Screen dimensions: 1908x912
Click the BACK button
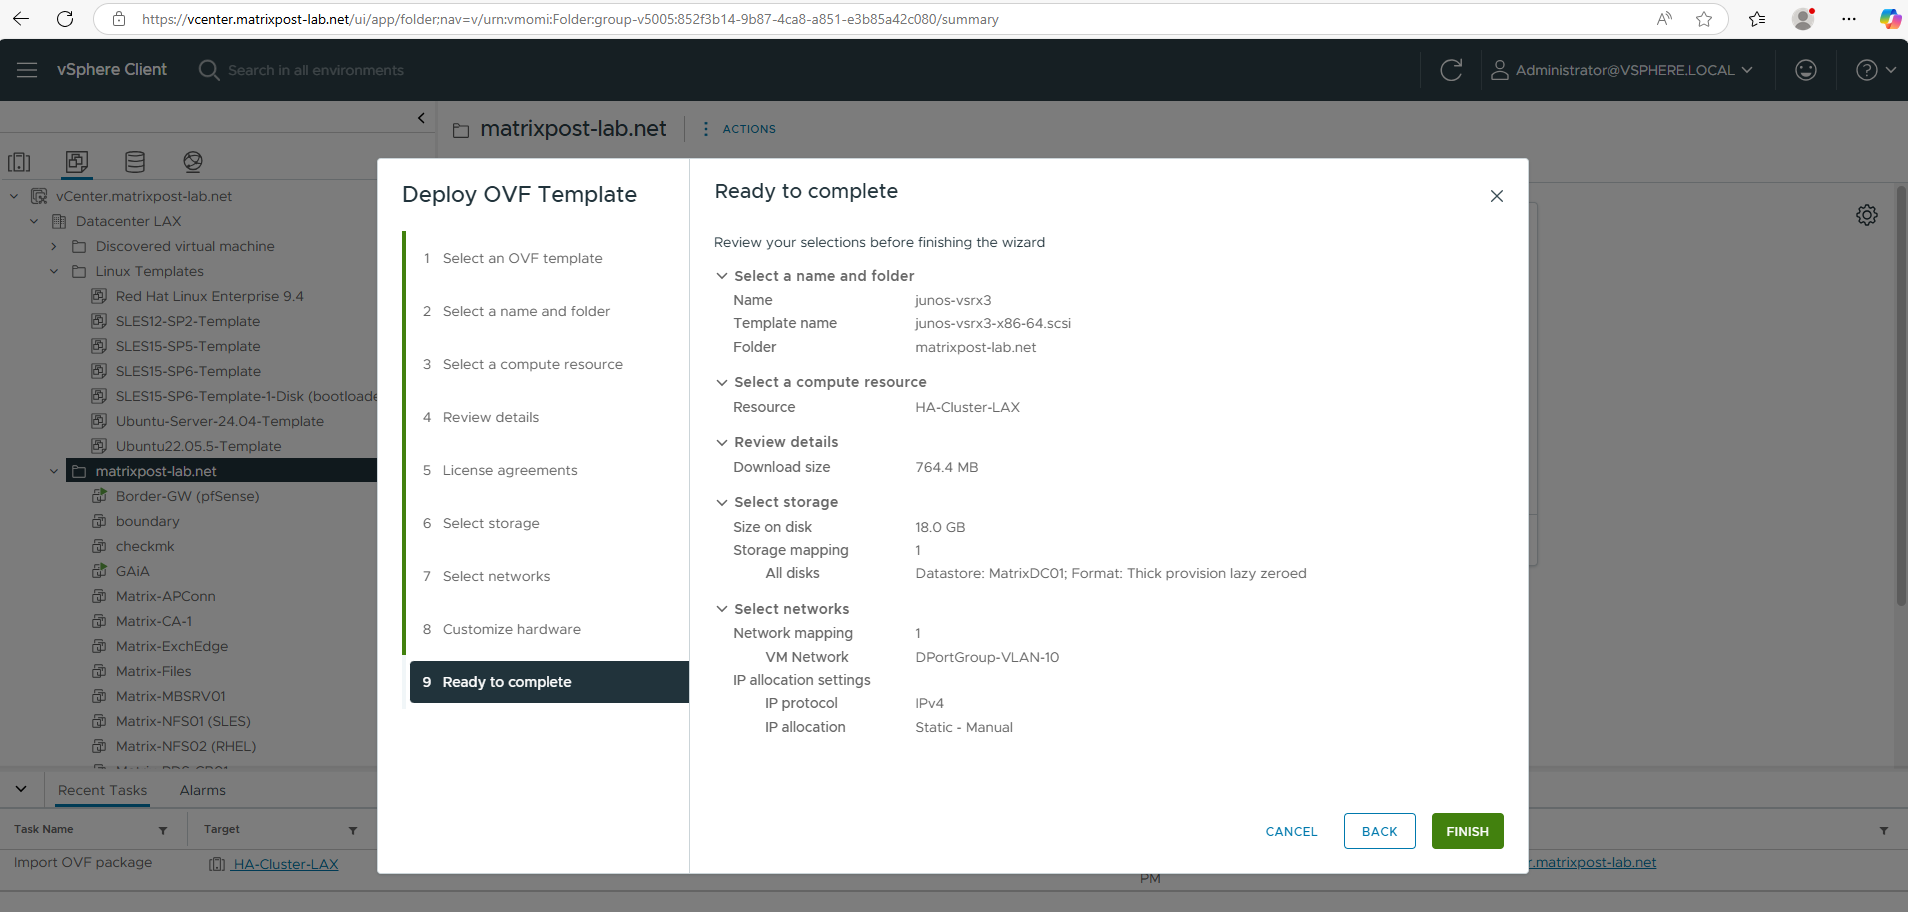[x=1379, y=831]
